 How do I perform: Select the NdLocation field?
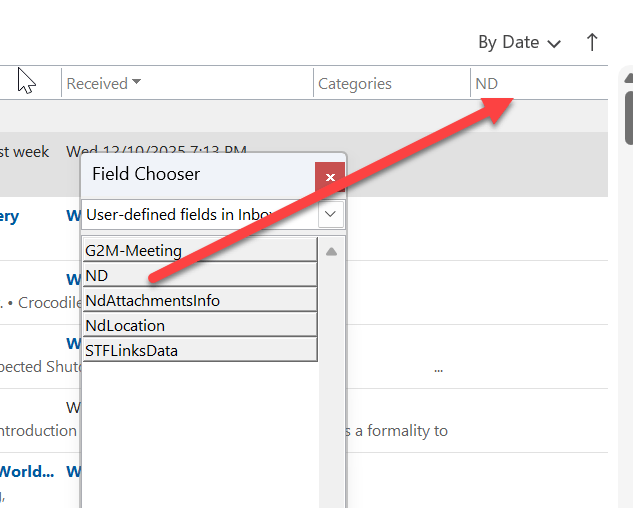pyautogui.click(x=200, y=325)
